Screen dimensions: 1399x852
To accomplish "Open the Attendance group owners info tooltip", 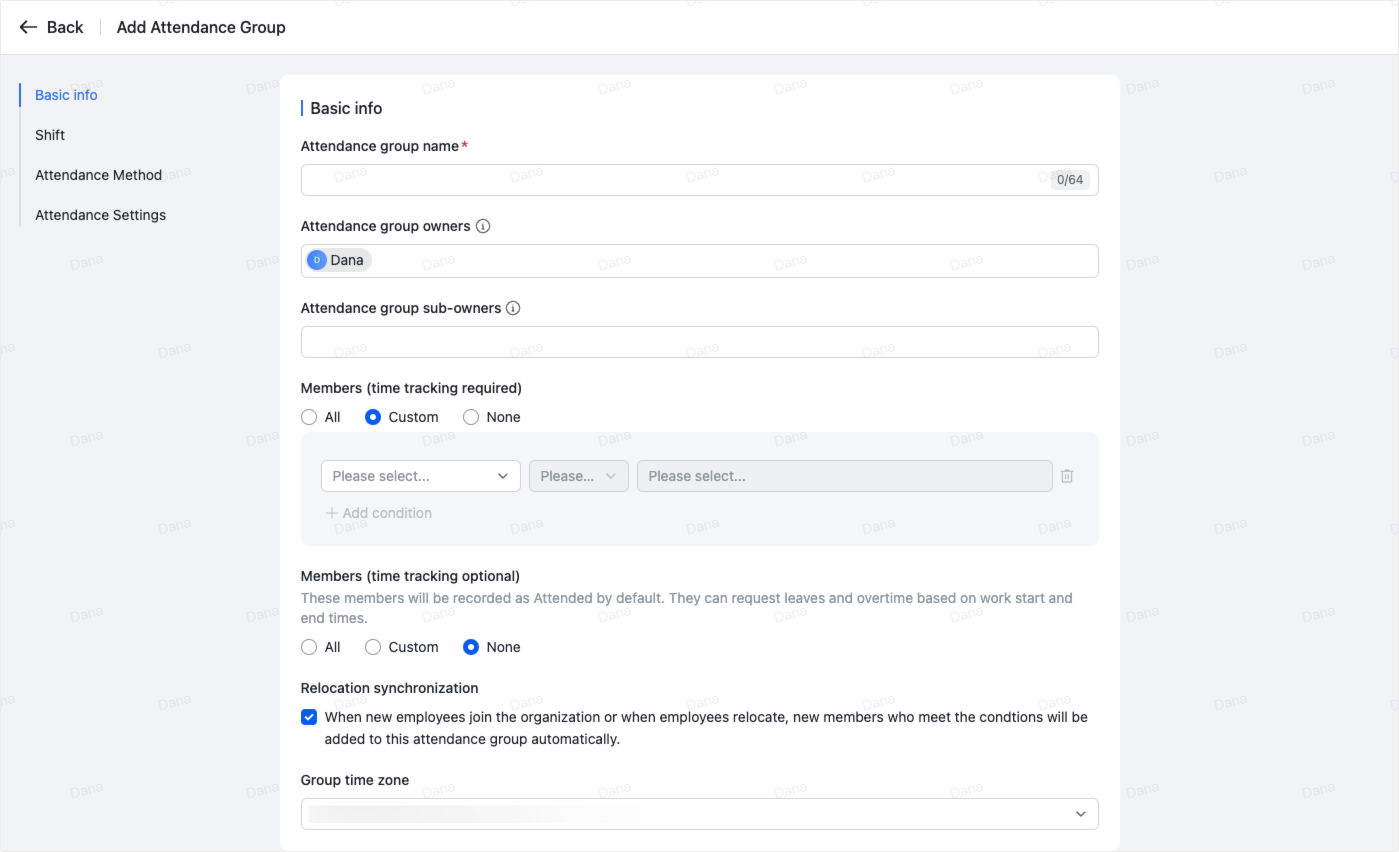I will 483,226.
